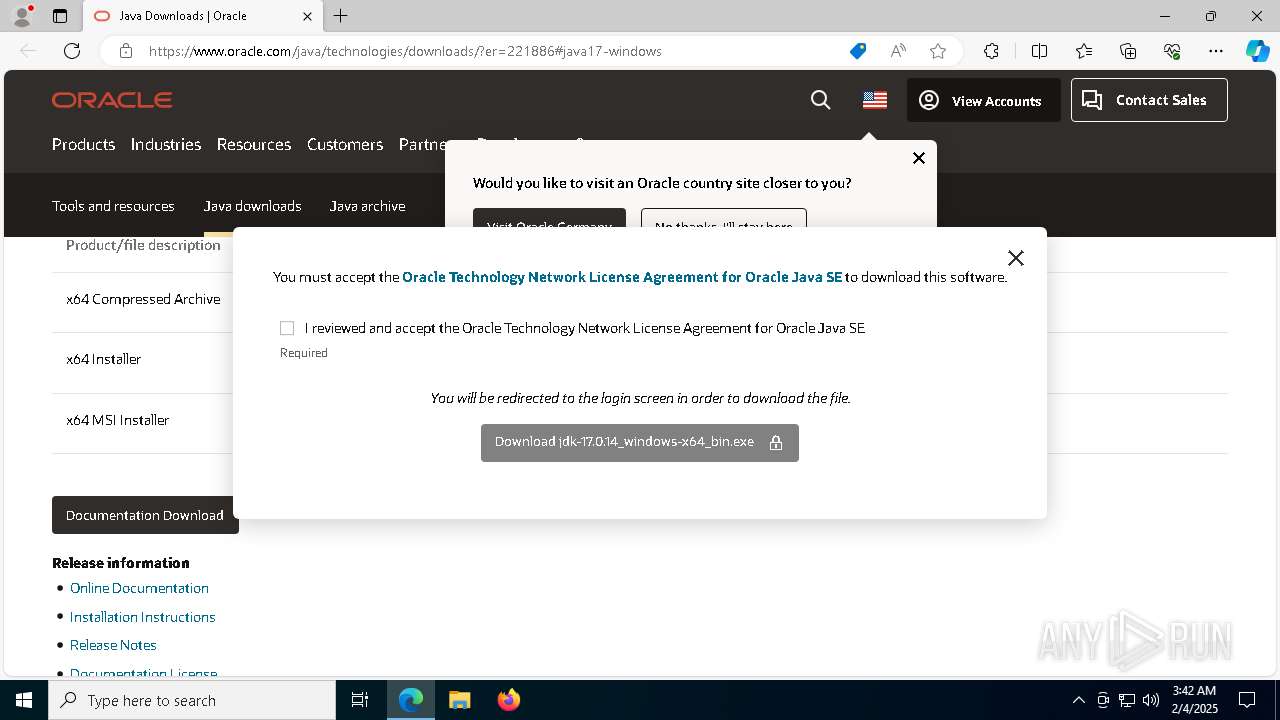This screenshot has width=1280, height=720.
Task: Open browser Extensions icon
Action: [x=991, y=51]
